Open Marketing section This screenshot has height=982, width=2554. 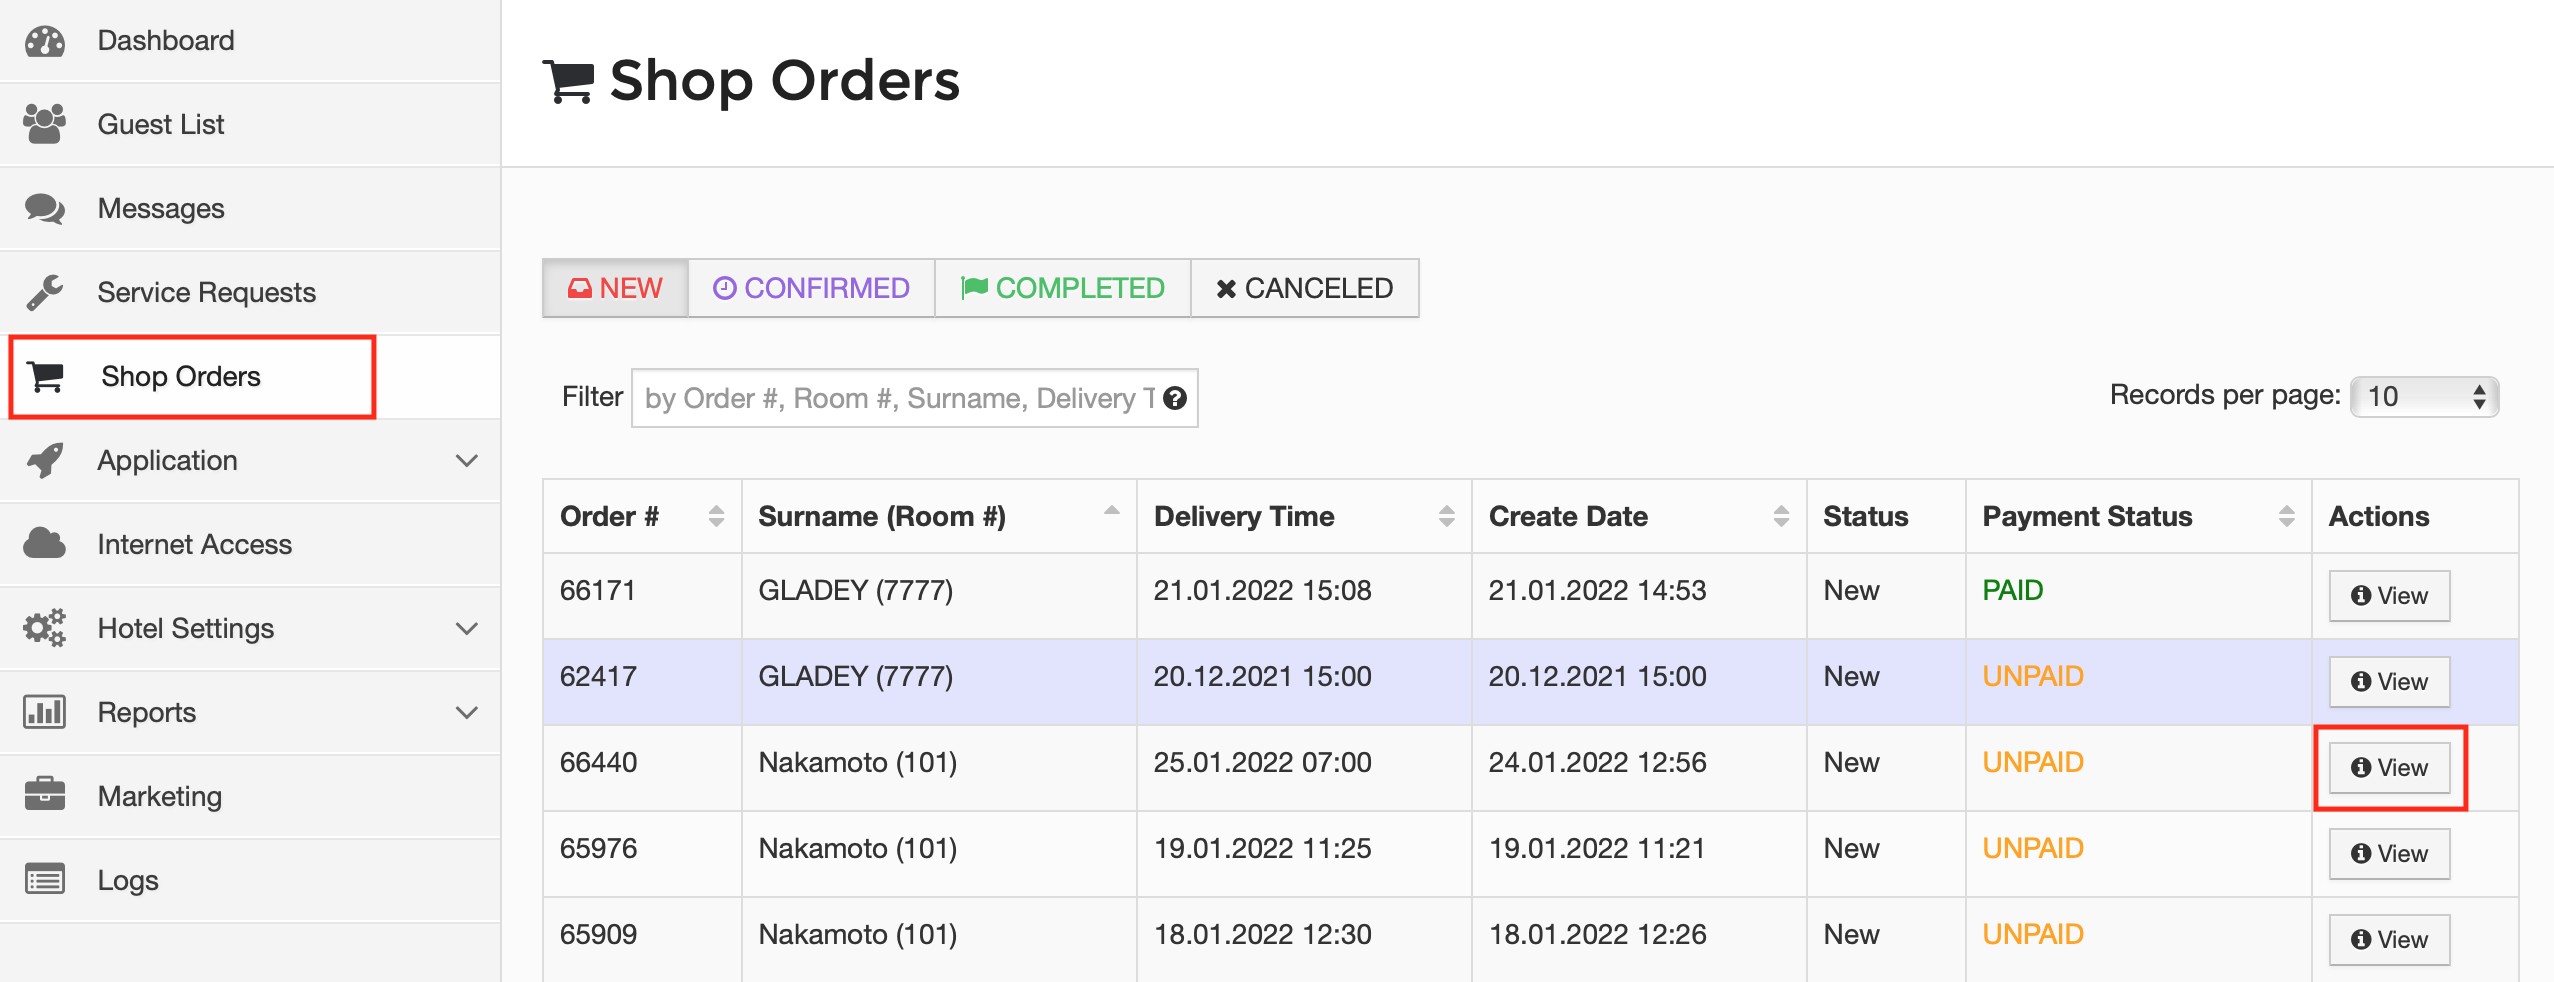tap(250, 796)
